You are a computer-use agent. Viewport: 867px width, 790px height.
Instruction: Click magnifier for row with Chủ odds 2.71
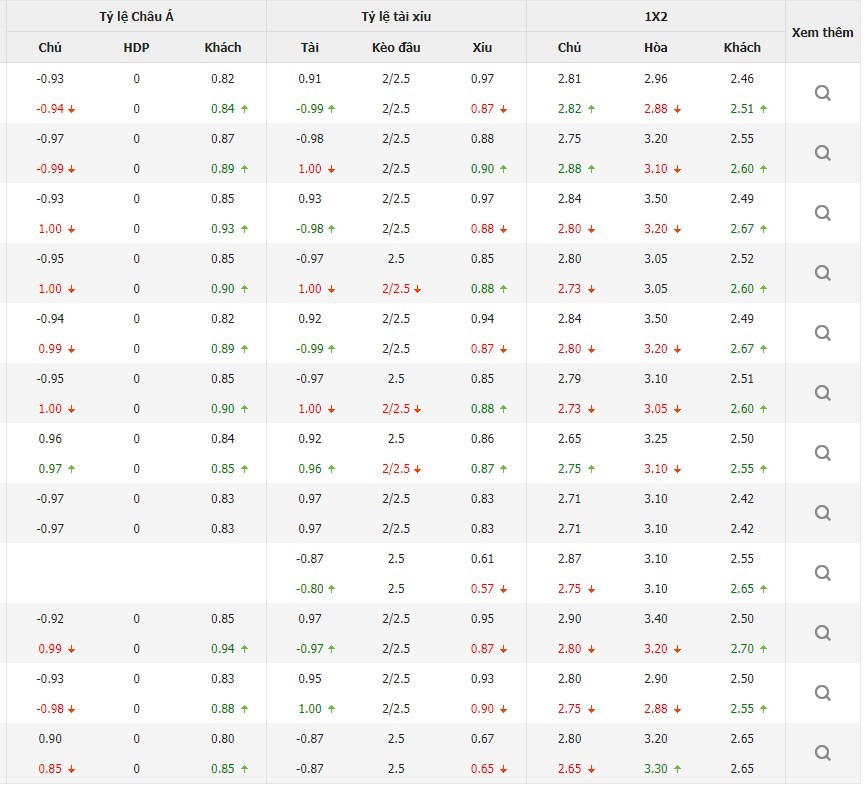point(822,513)
